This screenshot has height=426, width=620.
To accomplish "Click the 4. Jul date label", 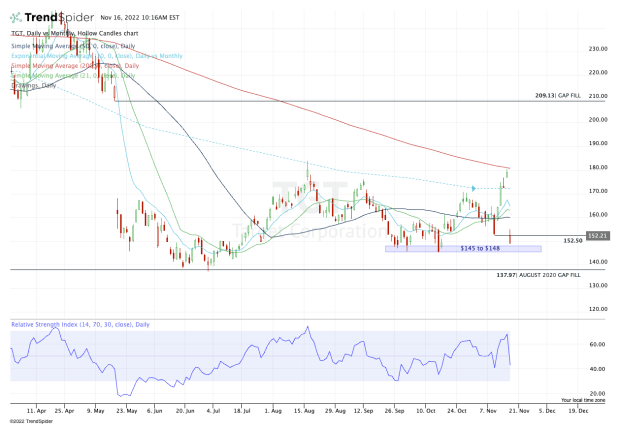I will (213, 411).
